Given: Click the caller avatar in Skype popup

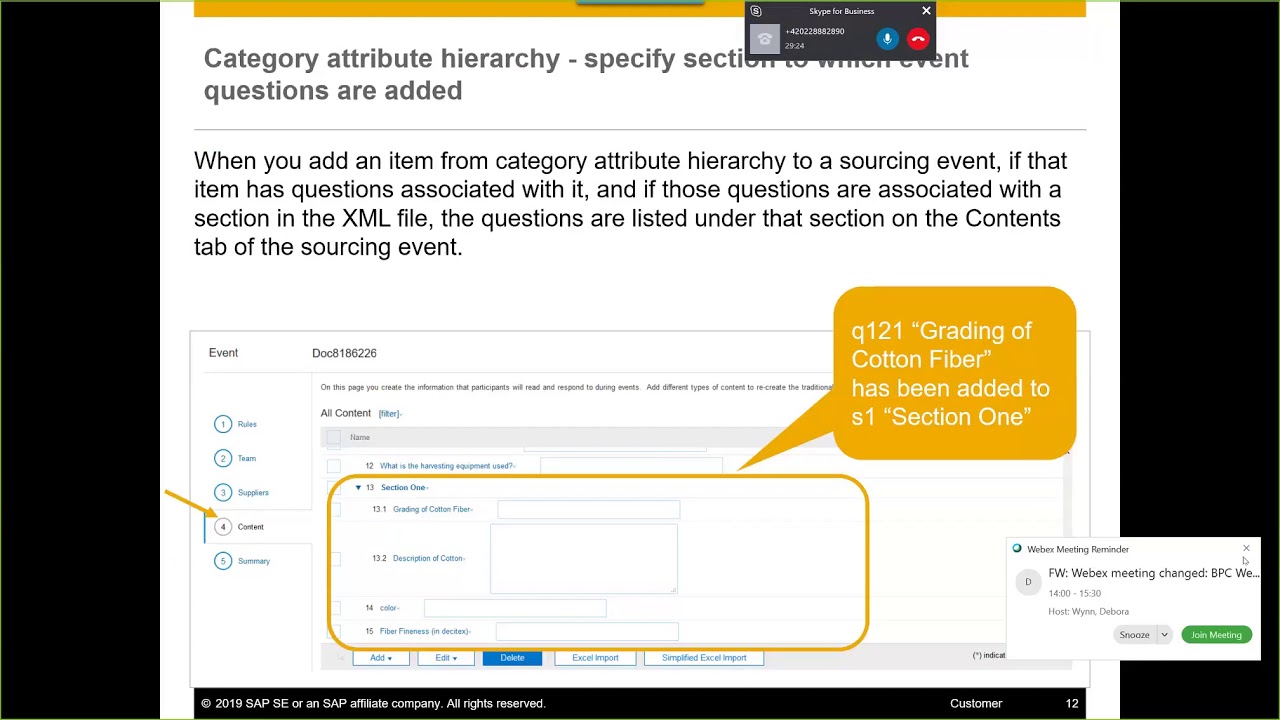Looking at the screenshot, I should coord(765,39).
